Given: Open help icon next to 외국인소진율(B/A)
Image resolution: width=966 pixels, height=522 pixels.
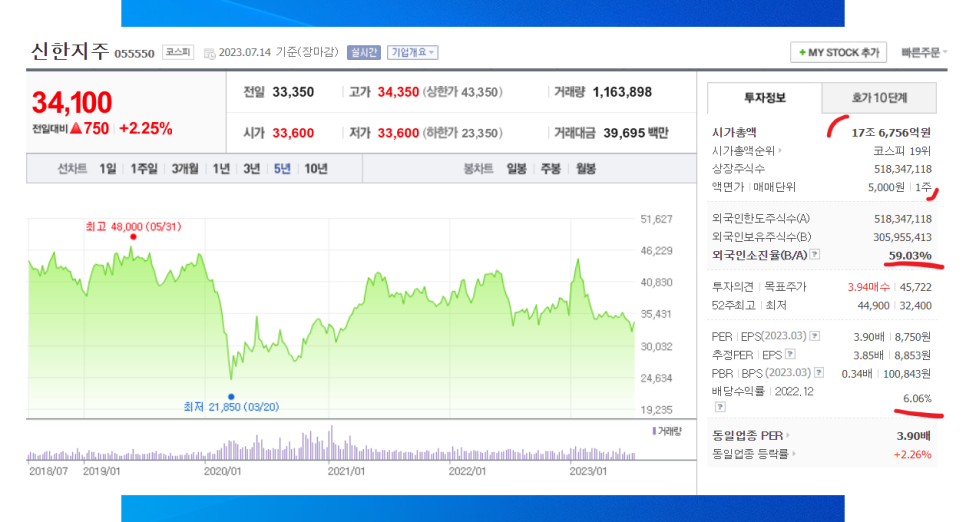Looking at the screenshot, I should tap(814, 255).
